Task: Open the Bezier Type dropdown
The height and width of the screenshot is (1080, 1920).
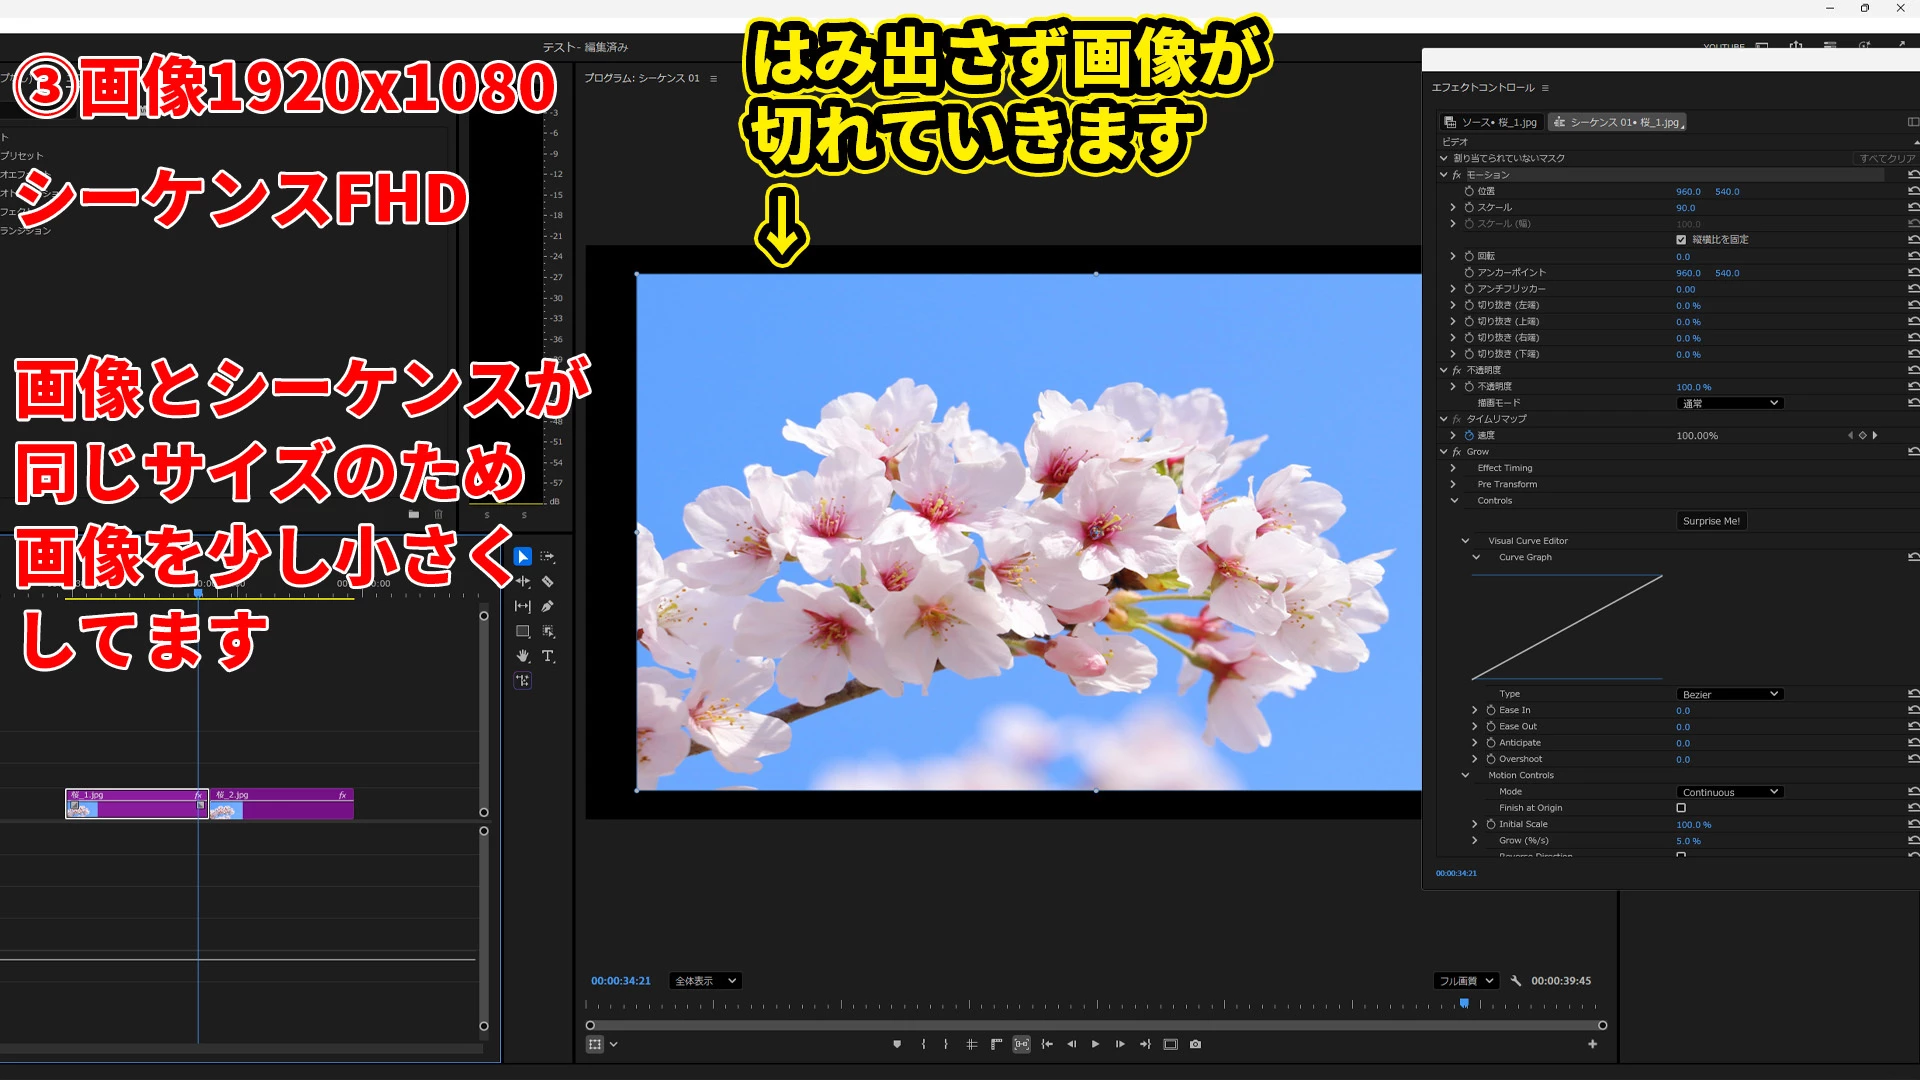Action: pos(1729,694)
